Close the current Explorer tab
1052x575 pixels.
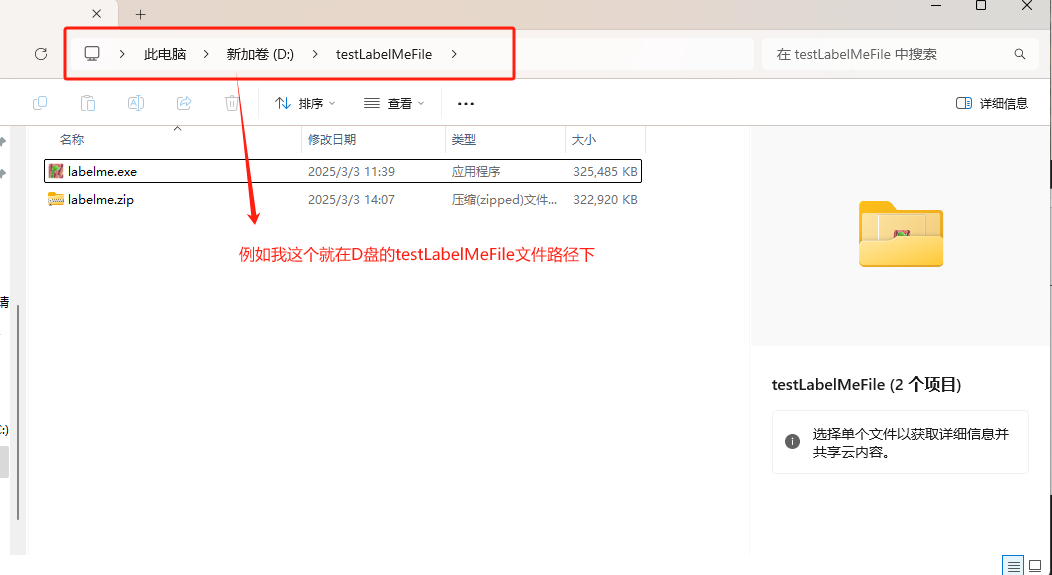(x=97, y=13)
